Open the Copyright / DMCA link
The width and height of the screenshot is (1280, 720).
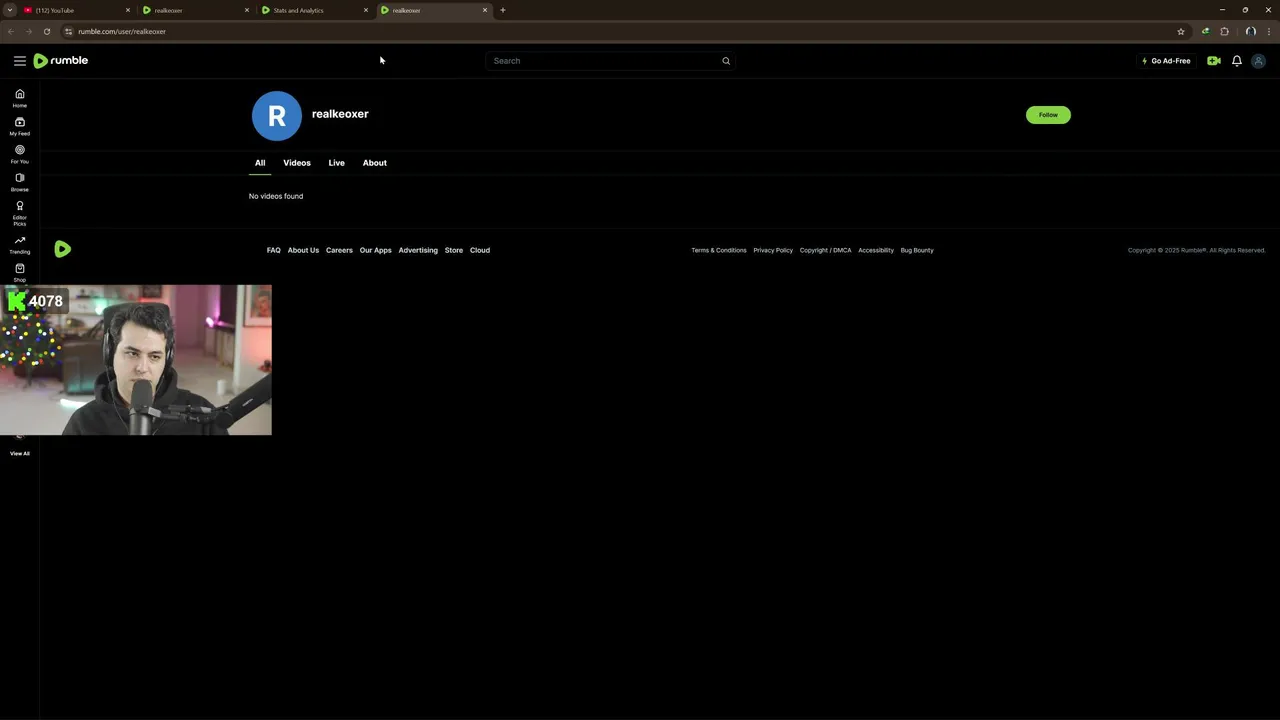point(826,250)
